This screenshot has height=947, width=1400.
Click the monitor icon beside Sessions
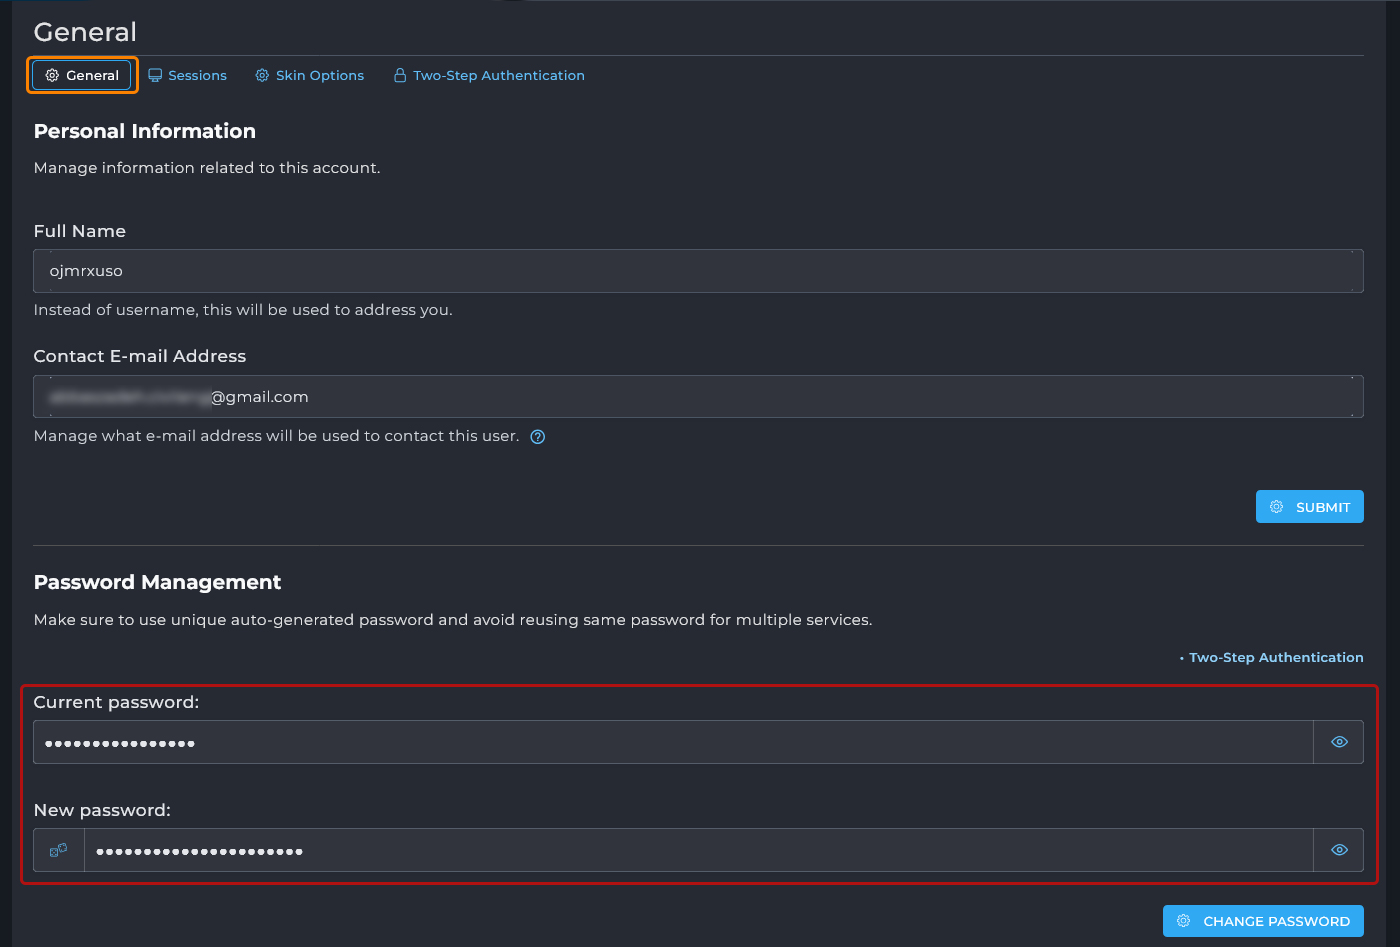pyautogui.click(x=155, y=76)
